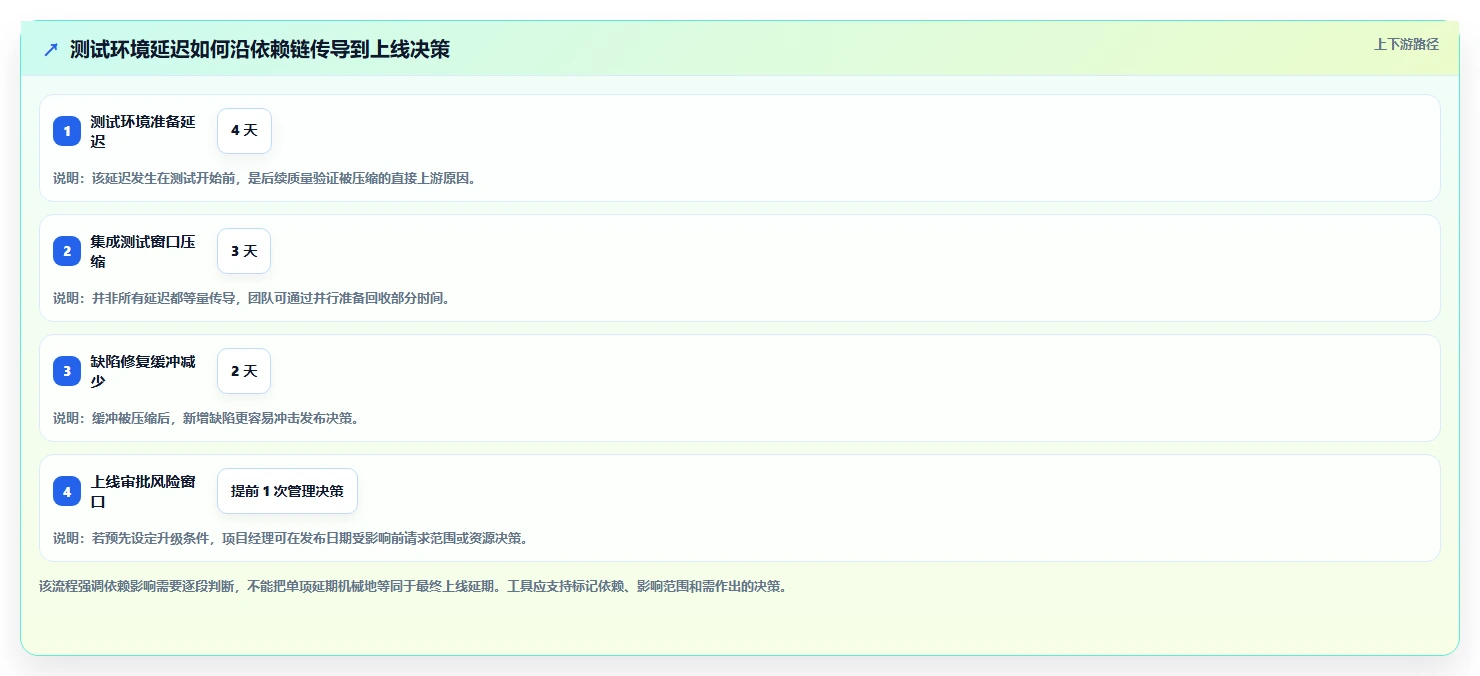Viewport: 1480px width, 676px height.
Task: Click the title "测试环境延迟如何沿依赖链传导到上线决策"
Action: click(x=260, y=49)
